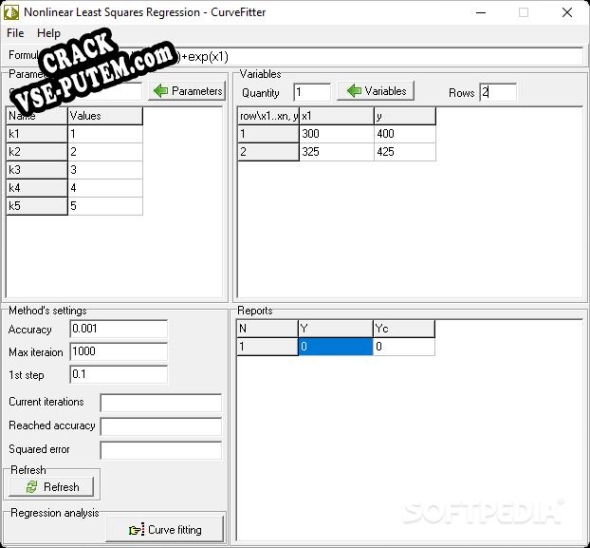Click the k5 name row header

click(37, 206)
